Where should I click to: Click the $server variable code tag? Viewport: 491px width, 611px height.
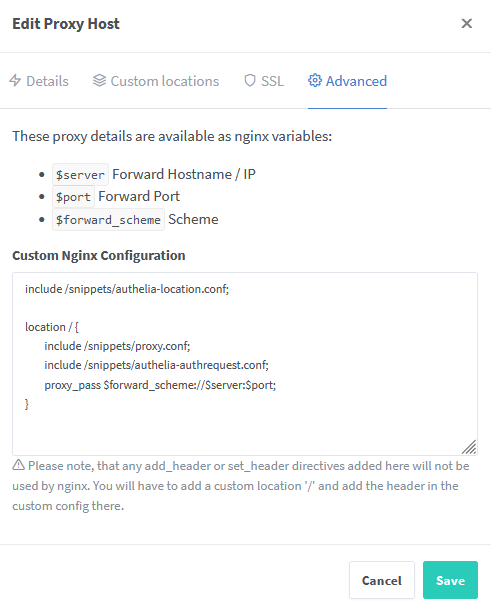click(80, 175)
